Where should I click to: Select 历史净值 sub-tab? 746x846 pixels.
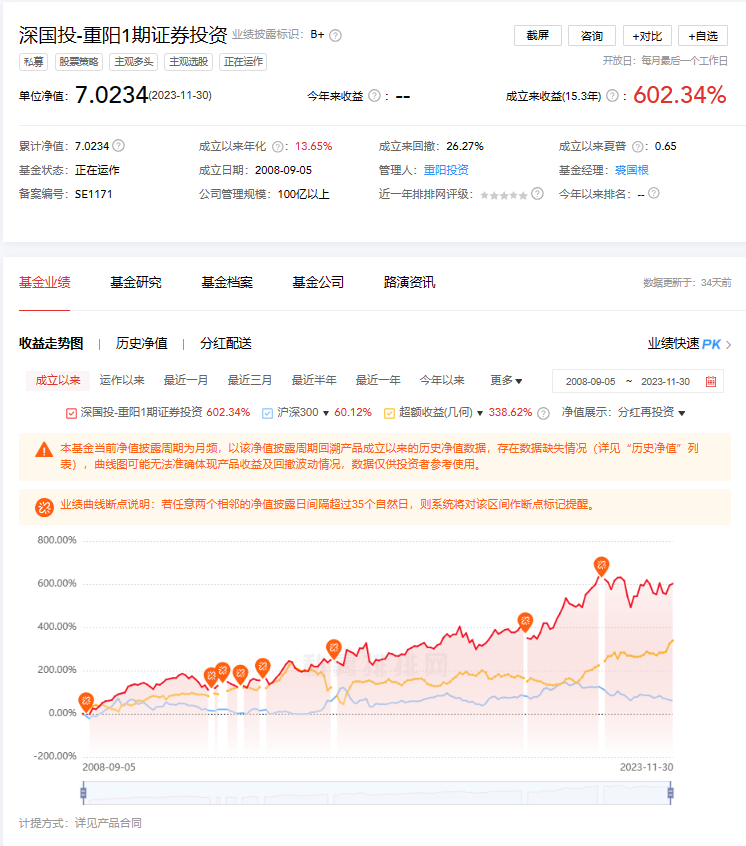point(142,344)
